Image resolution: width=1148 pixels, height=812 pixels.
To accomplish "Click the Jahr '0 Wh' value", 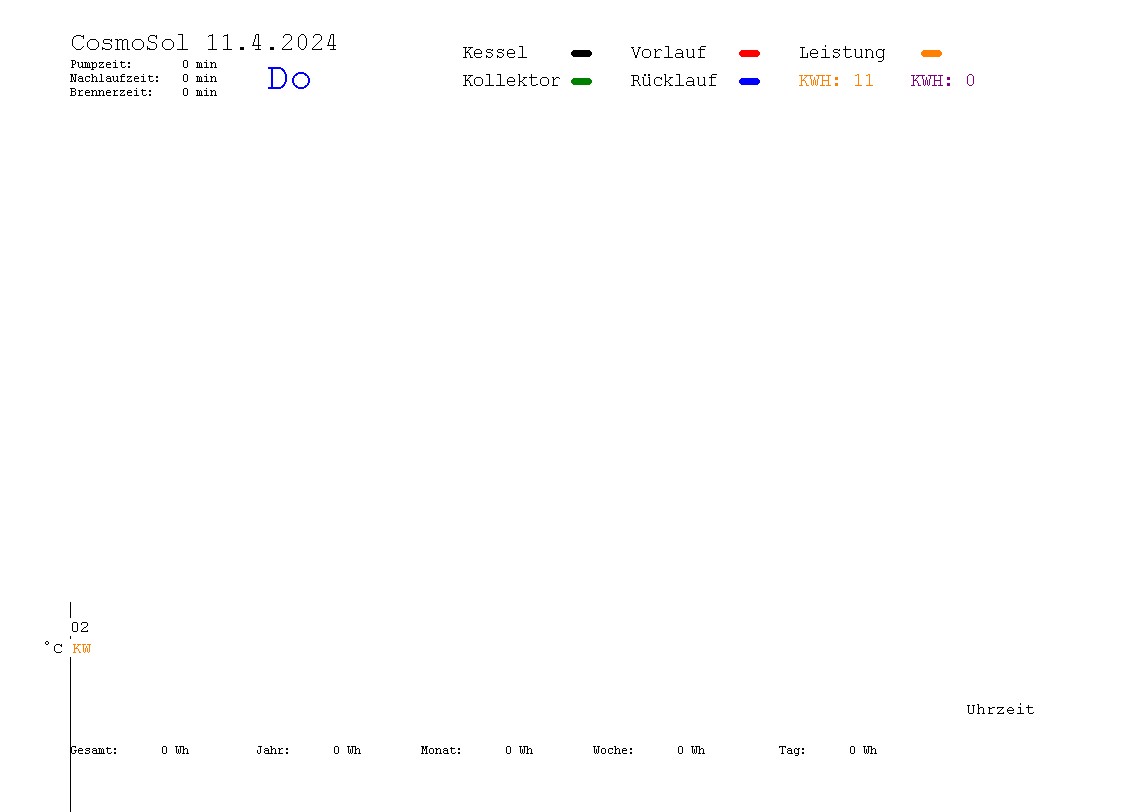I will click(347, 750).
